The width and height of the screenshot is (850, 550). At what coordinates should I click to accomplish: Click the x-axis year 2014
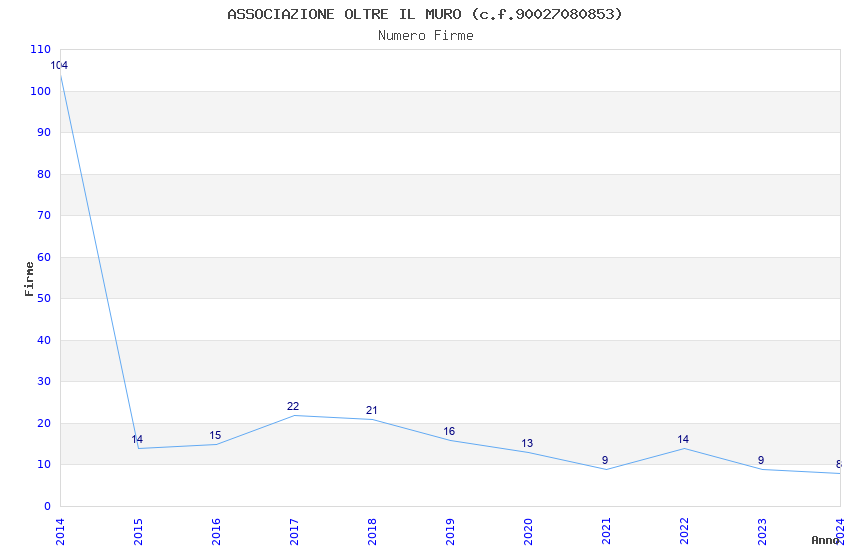[x=60, y=532]
